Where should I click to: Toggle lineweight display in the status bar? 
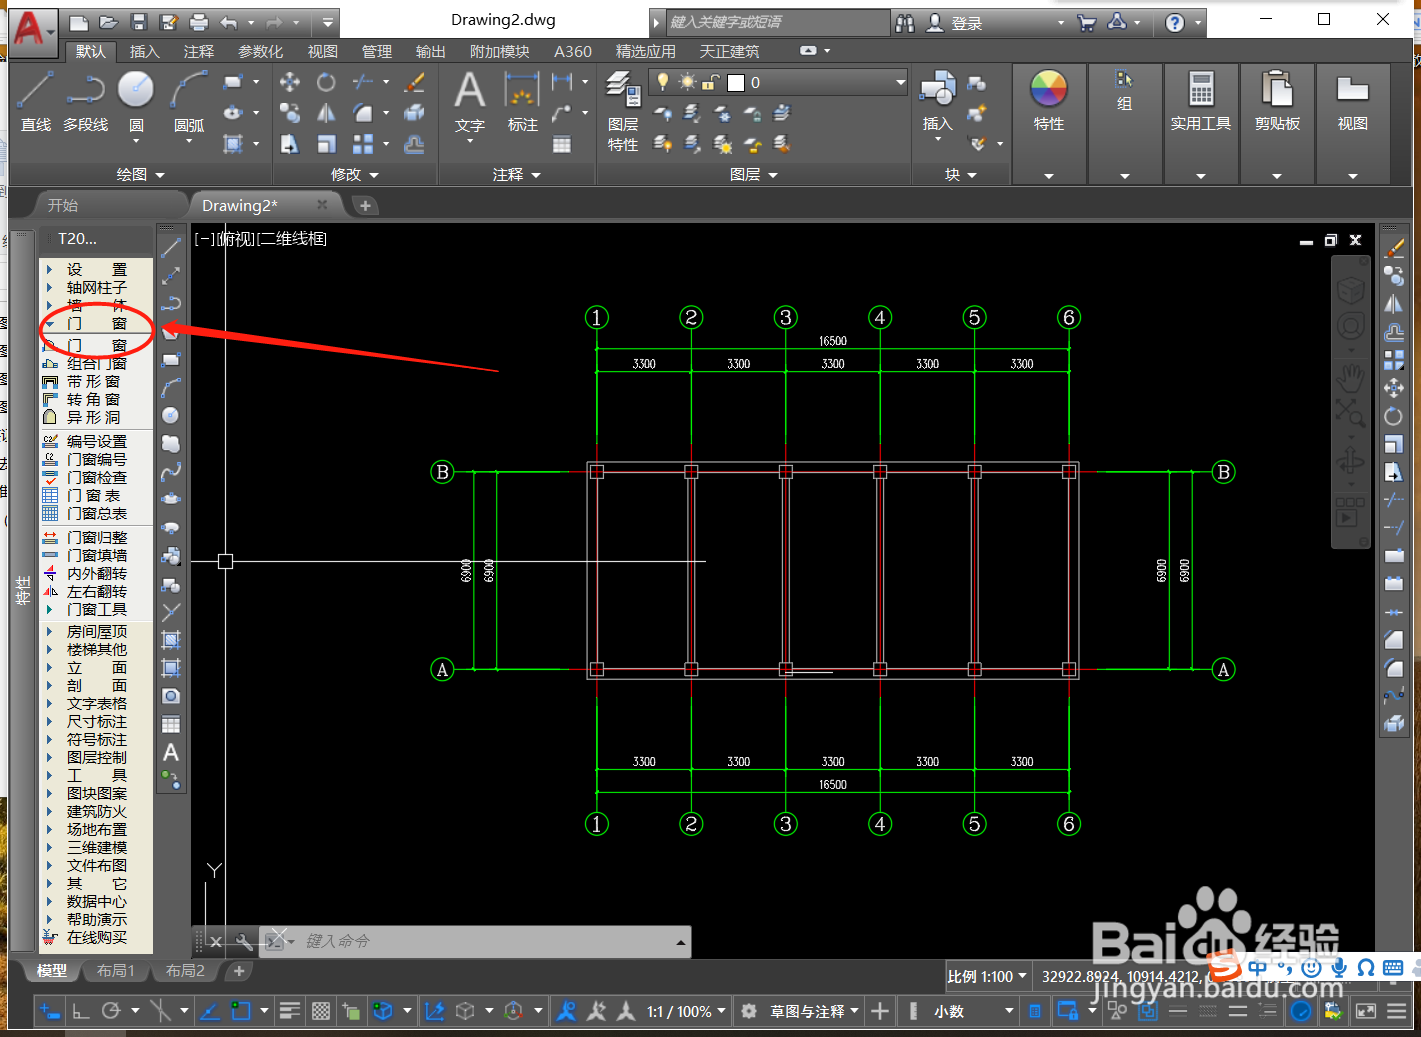tap(290, 1011)
